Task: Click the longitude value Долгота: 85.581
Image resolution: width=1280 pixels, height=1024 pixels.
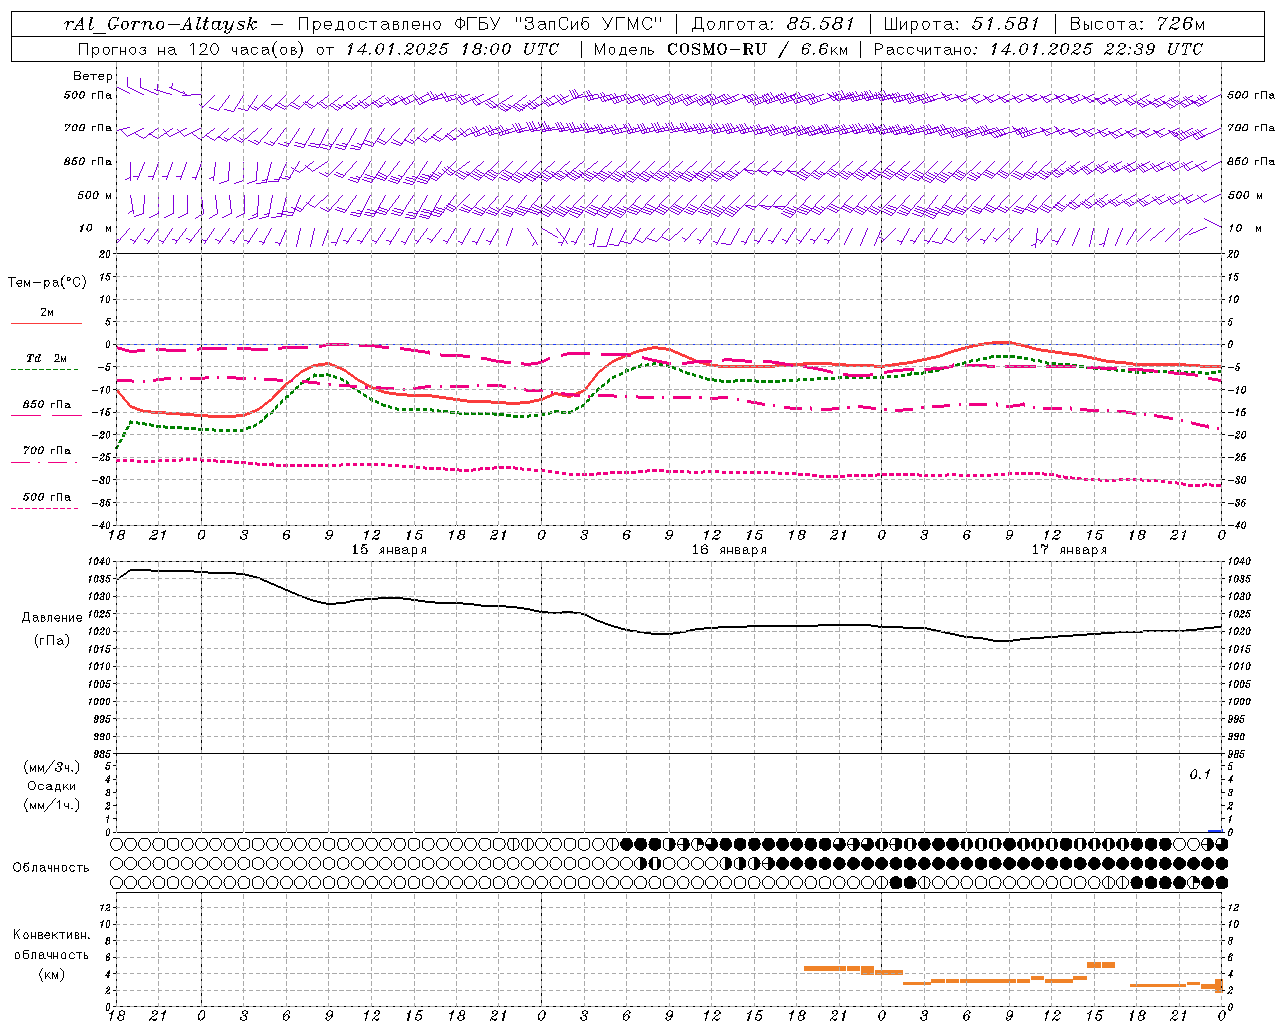Action: (775, 24)
